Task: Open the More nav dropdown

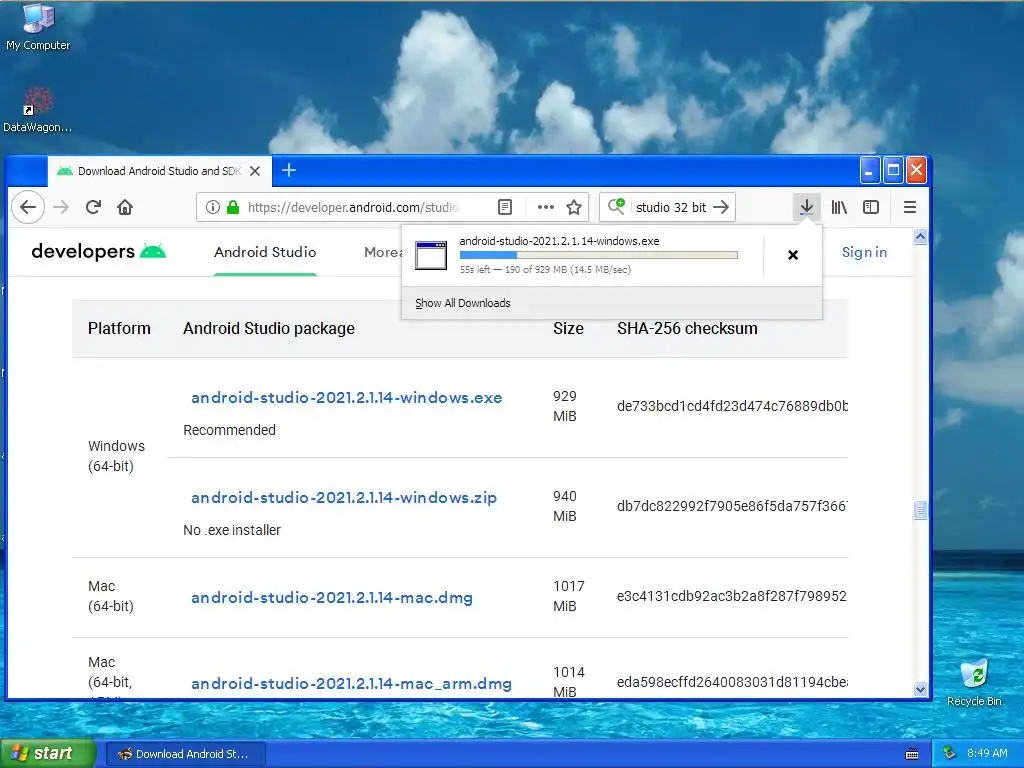Action: pyautogui.click(x=382, y=252)
